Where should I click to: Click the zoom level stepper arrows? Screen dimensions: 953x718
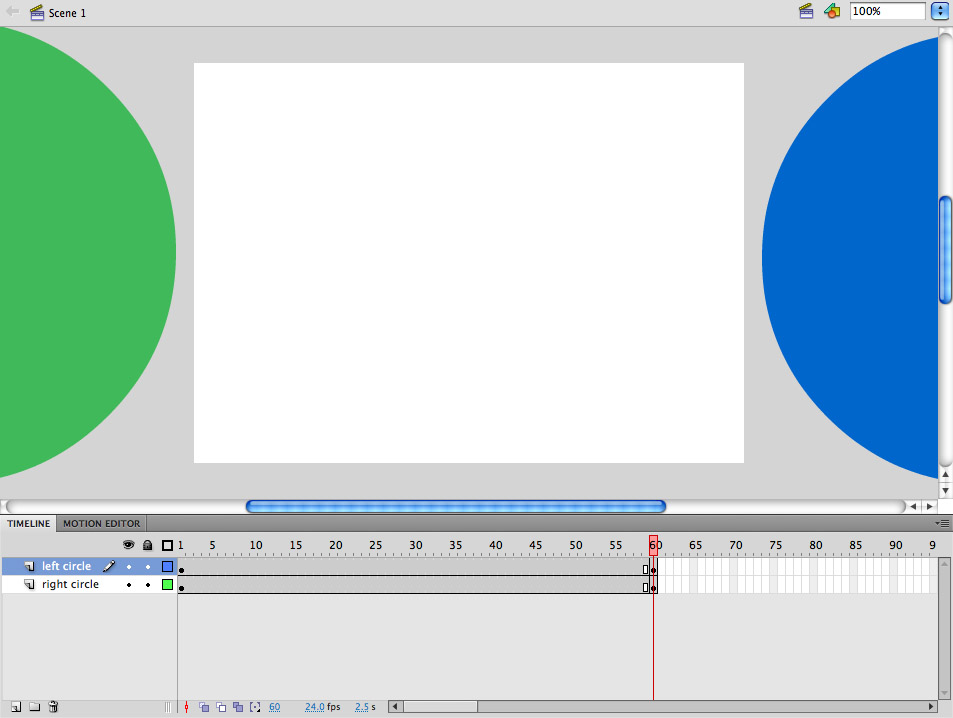[x=939, y=11]
